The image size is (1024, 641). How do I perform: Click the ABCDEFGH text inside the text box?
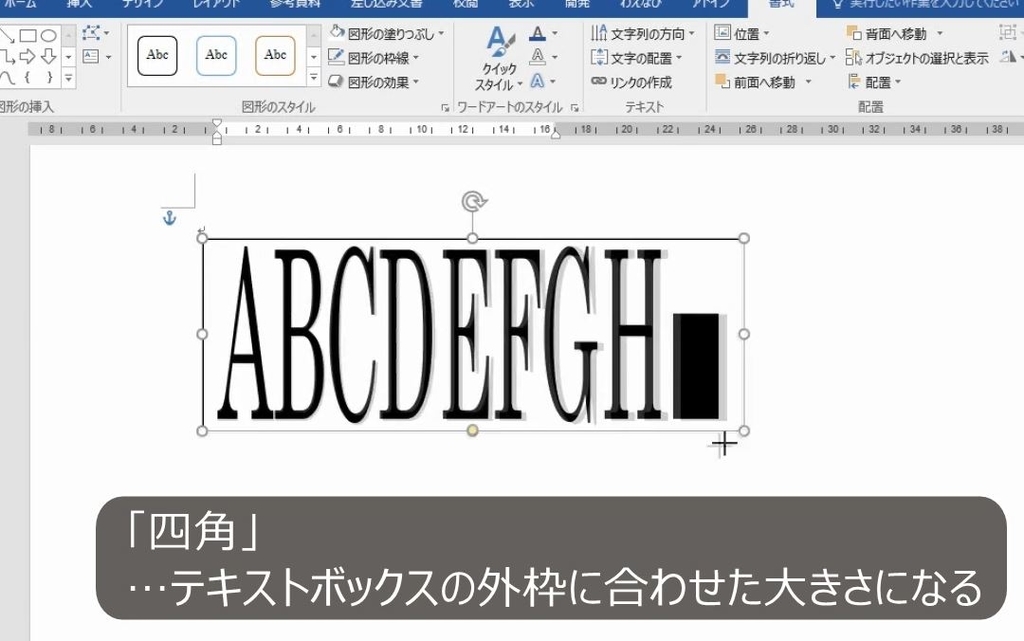point(444,334)
